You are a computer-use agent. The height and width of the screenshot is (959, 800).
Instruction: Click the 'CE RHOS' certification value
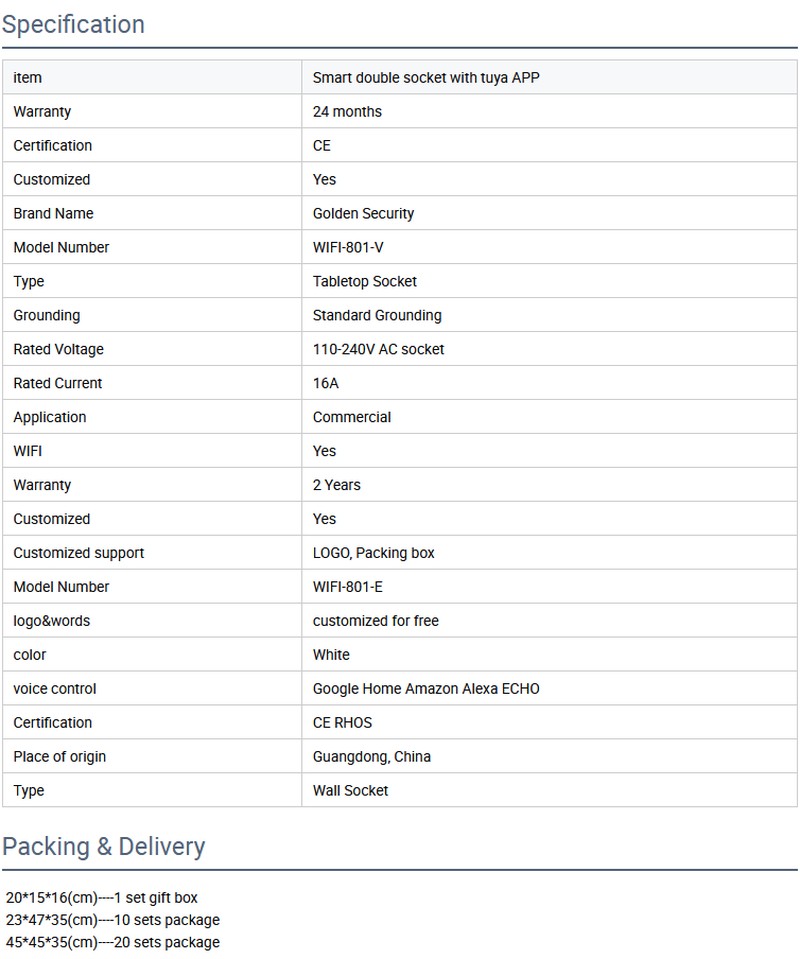coord(342,723)
